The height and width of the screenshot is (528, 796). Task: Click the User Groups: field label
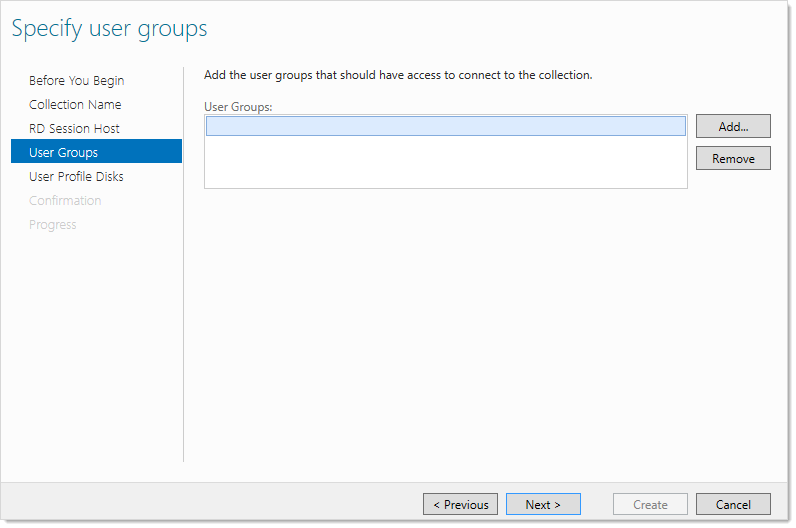click(x=238, y=107)
